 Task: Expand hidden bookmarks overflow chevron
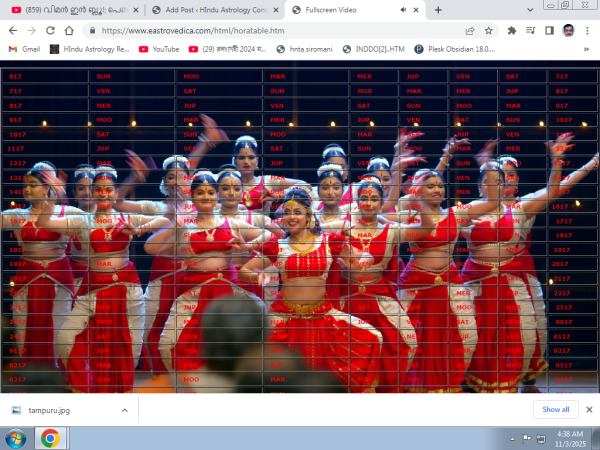pos(588,48)
